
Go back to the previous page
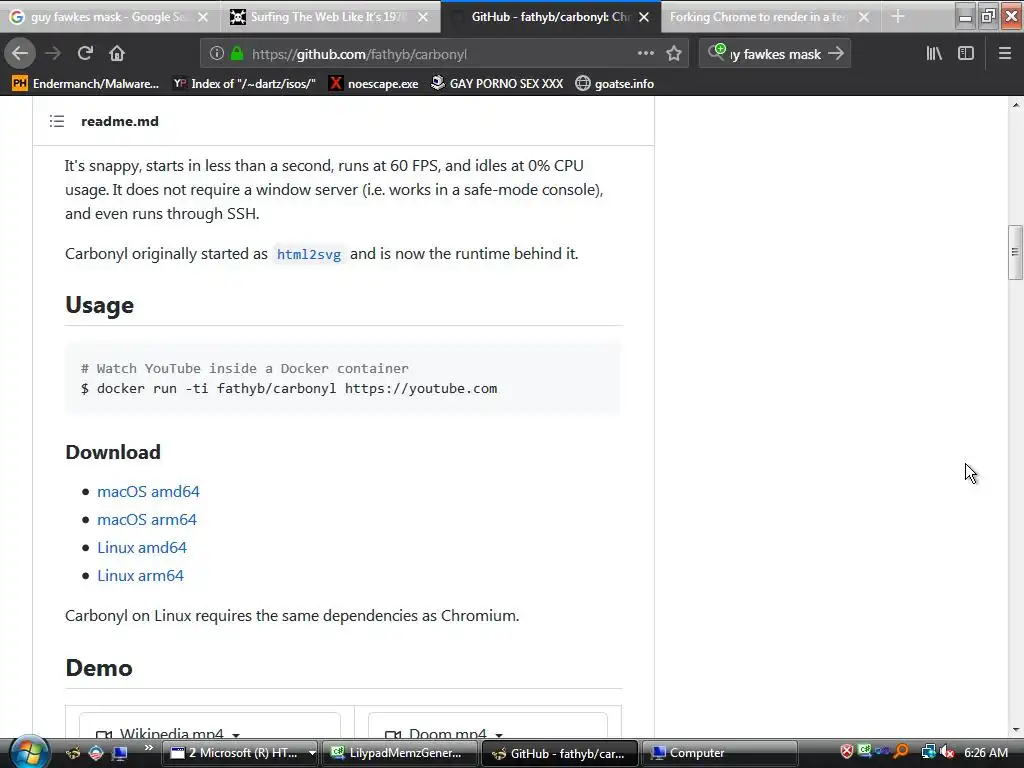click(20, 54)
